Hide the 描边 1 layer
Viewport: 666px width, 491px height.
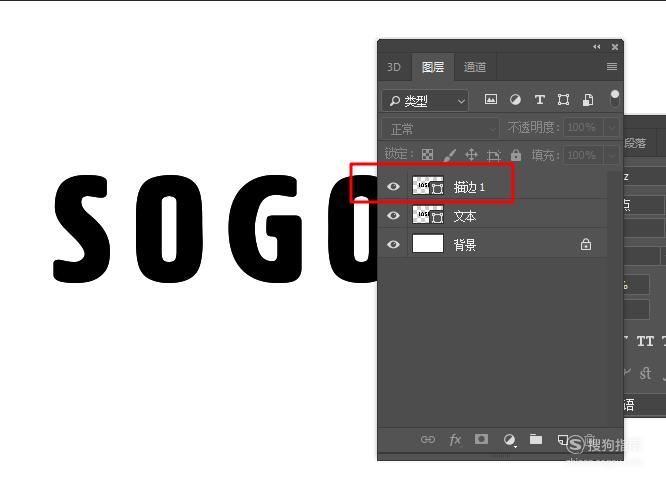tap(393, 186)
